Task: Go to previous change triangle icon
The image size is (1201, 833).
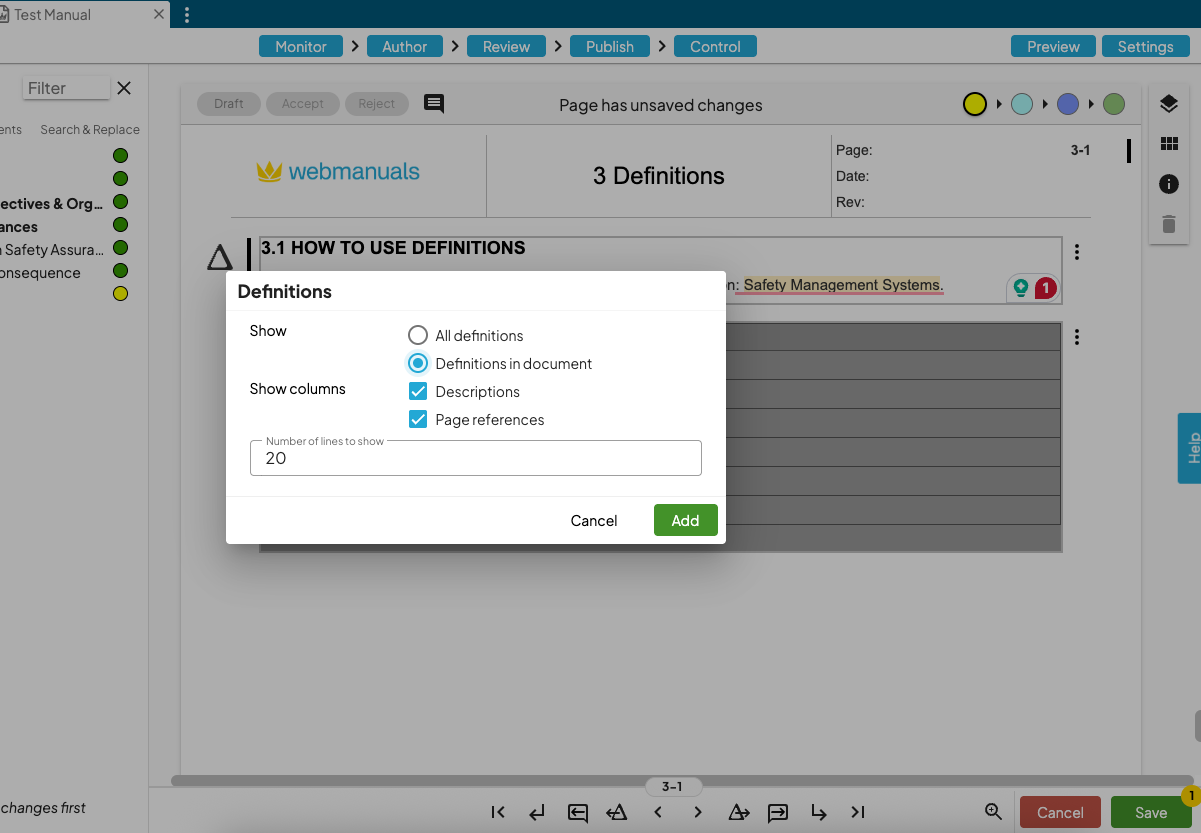Action: (x=616, y=812)
